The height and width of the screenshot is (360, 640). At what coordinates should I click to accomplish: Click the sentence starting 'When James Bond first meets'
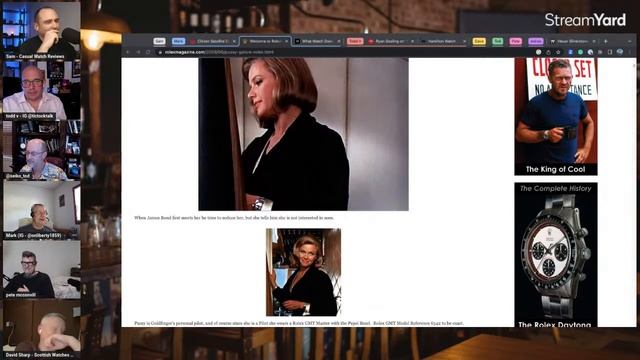[234, 218]
